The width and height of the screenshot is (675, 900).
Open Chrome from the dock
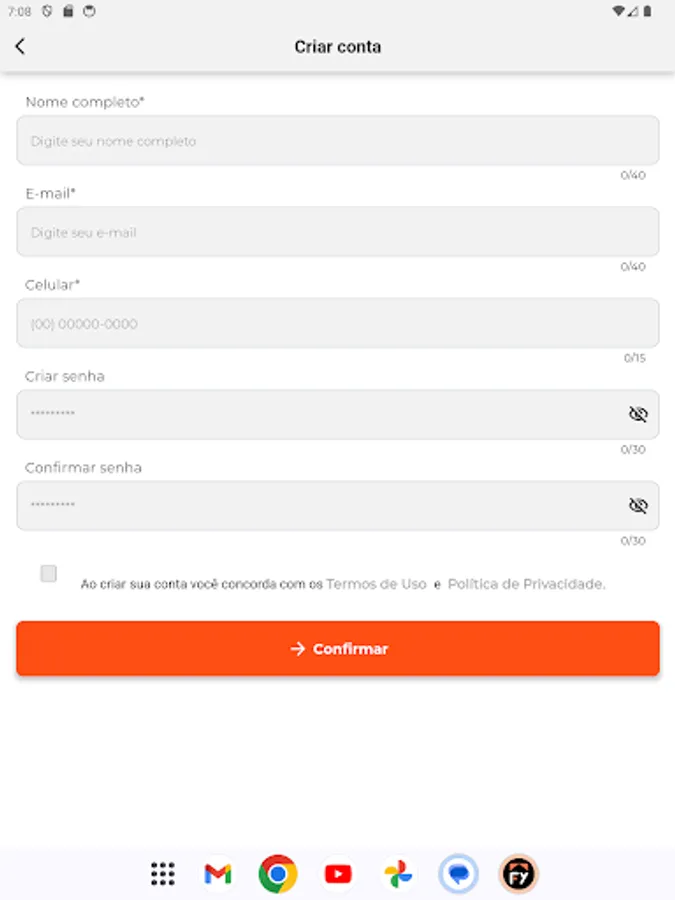(x=276, y=873)
